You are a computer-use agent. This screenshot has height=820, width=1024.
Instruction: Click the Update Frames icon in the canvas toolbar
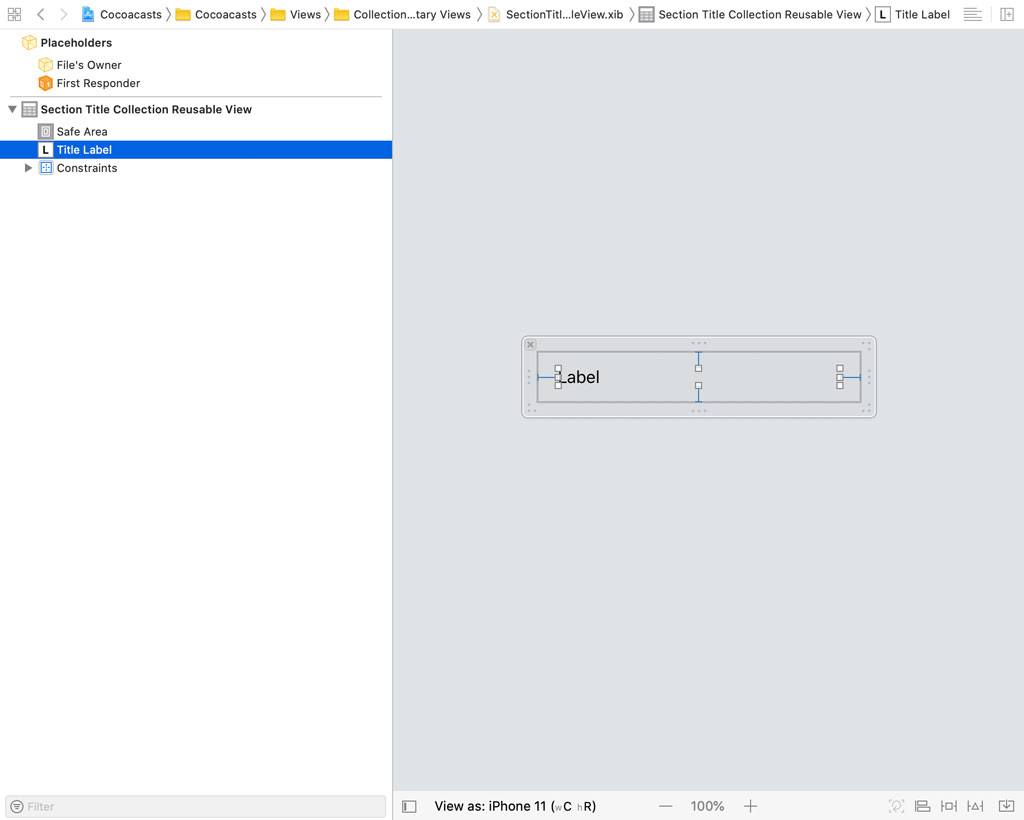pos(896,806)
